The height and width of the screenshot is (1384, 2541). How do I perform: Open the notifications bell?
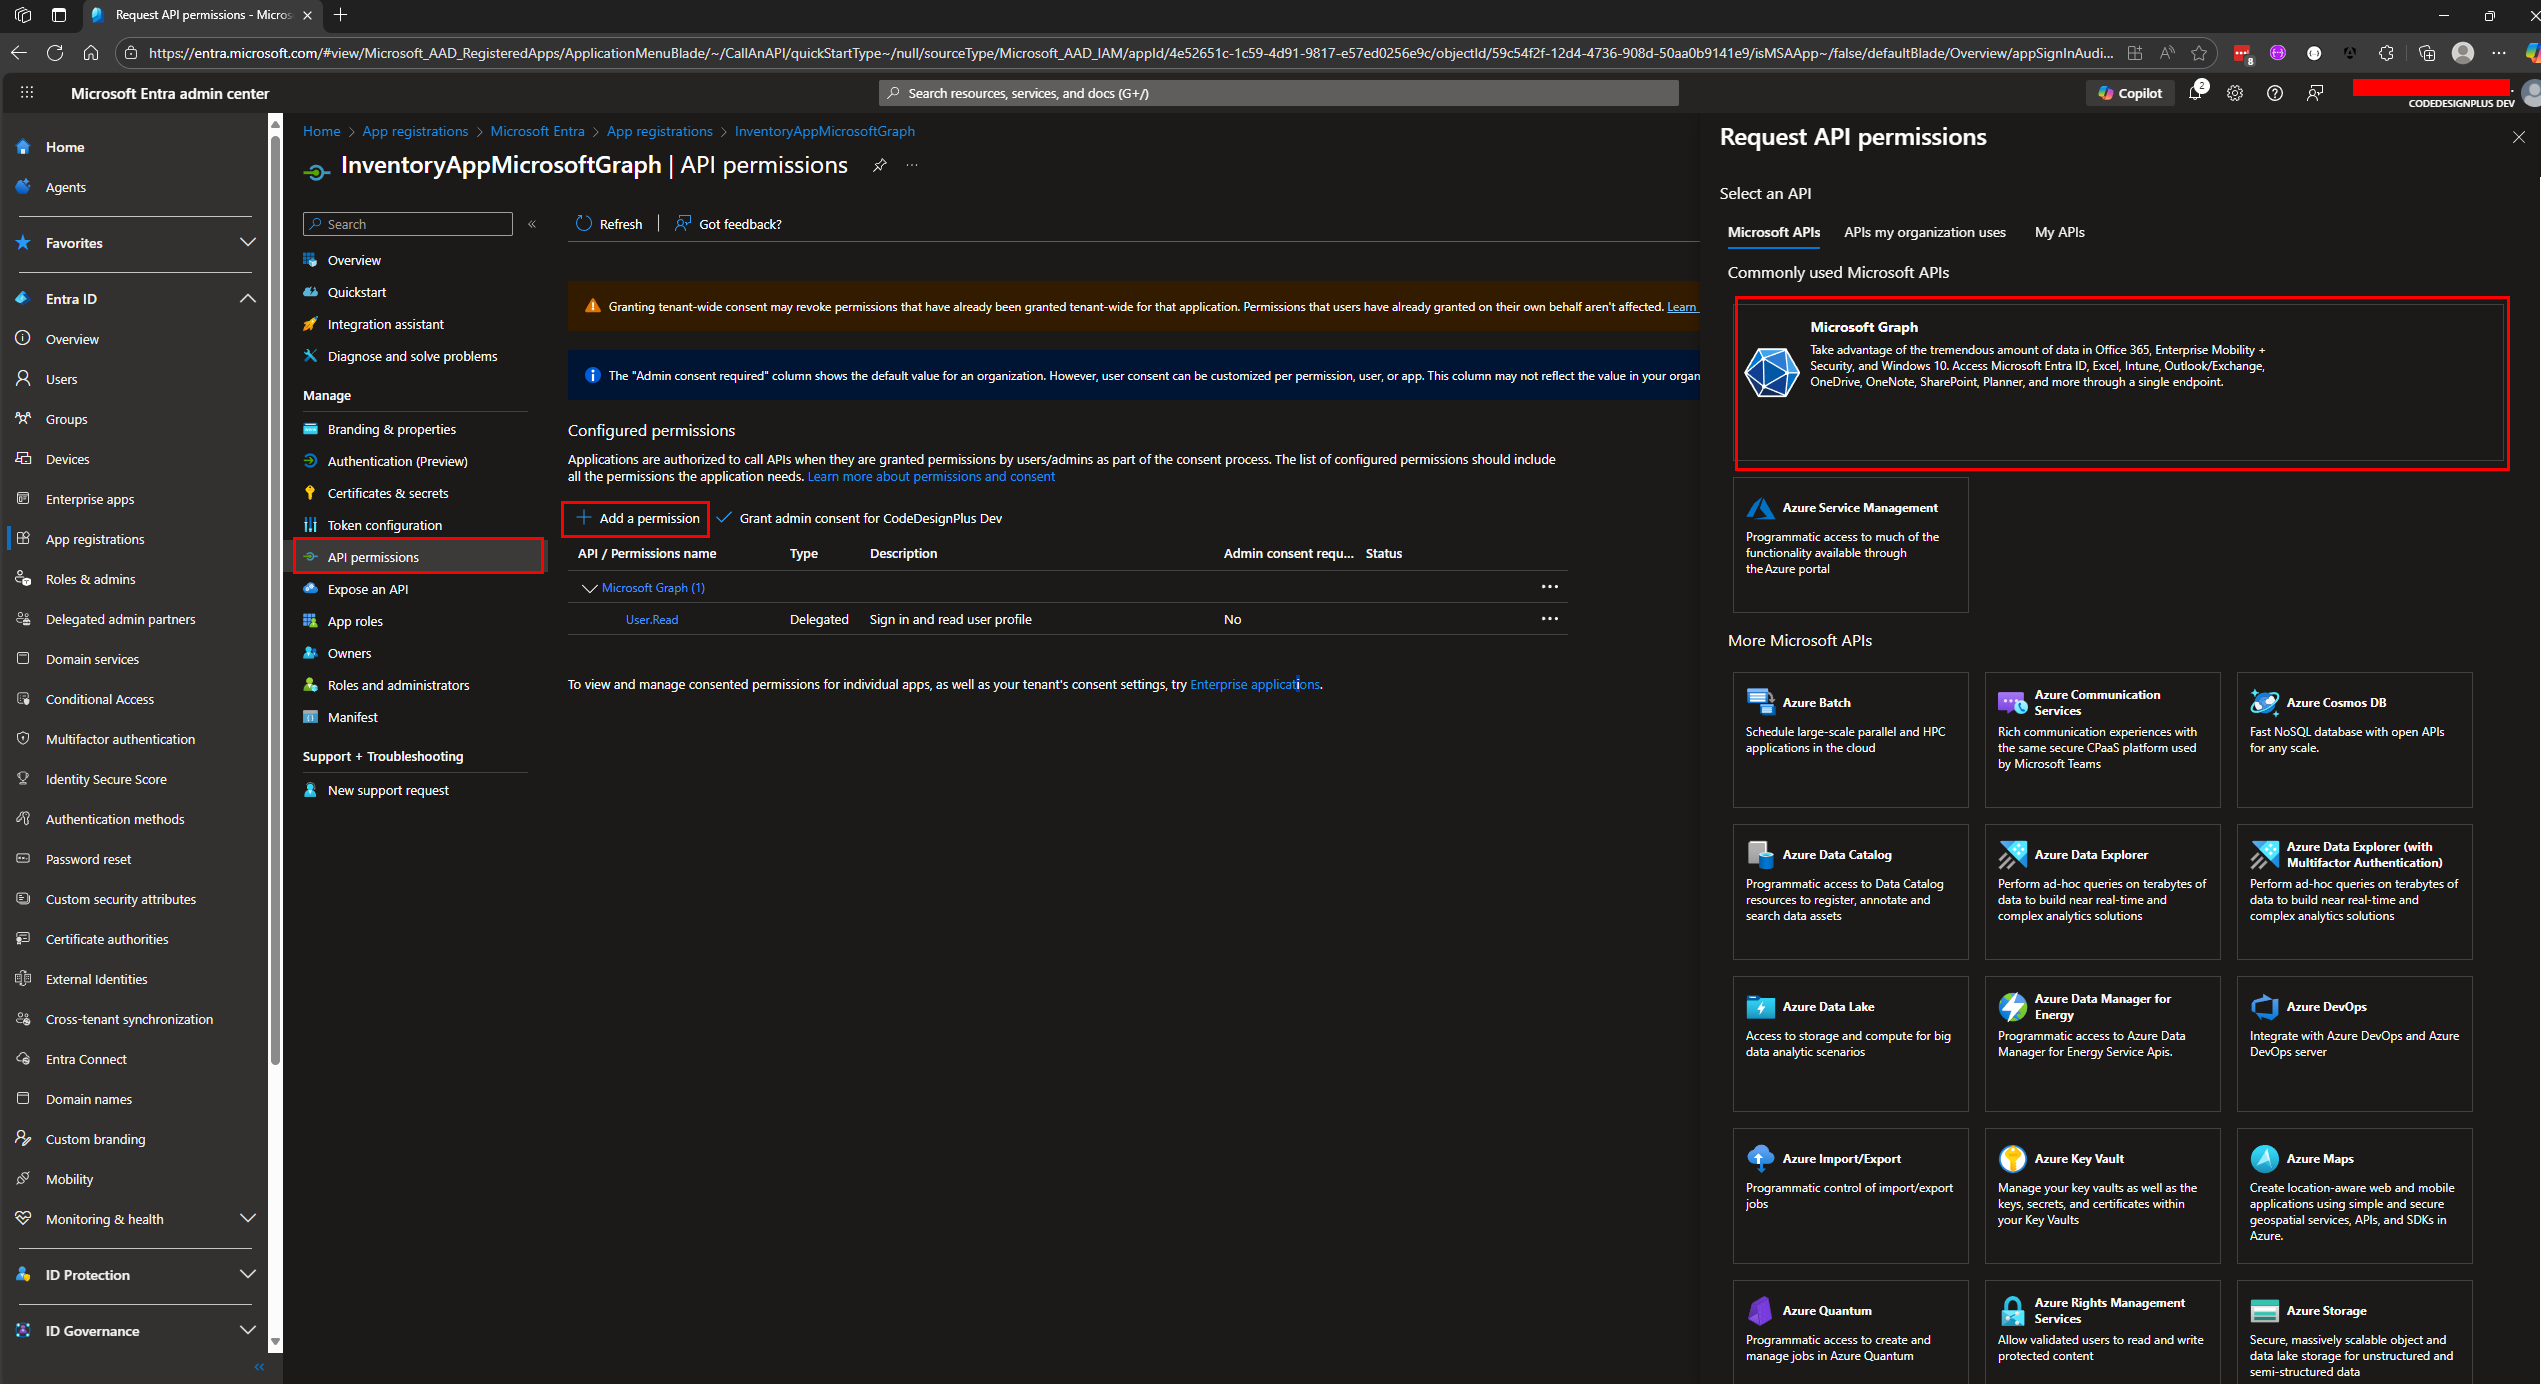click(2195, 92)
